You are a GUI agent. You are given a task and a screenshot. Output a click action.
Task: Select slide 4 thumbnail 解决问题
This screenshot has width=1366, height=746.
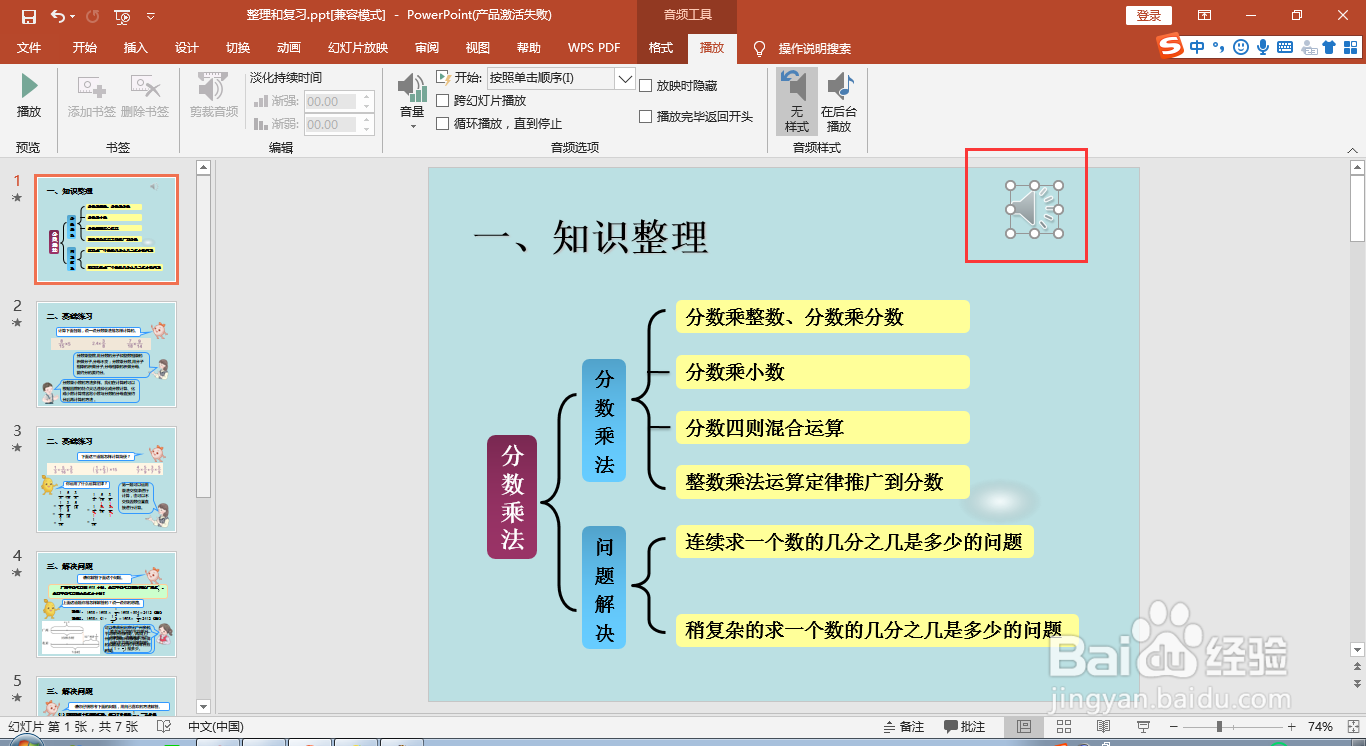tap(106, 604)
